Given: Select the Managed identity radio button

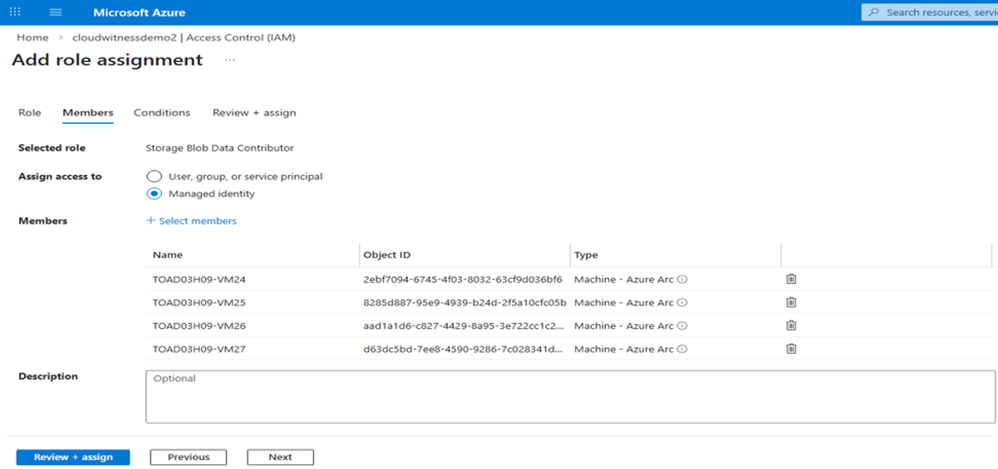Looking at the screenshot, I should coord(154,193).
